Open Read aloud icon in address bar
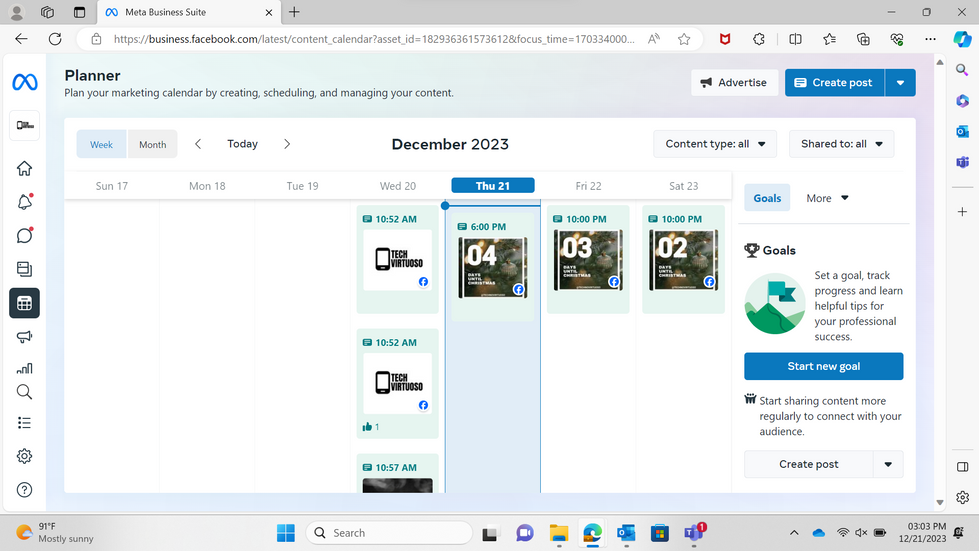The height and width of the screenshot is (551, 979). [654, 39]
